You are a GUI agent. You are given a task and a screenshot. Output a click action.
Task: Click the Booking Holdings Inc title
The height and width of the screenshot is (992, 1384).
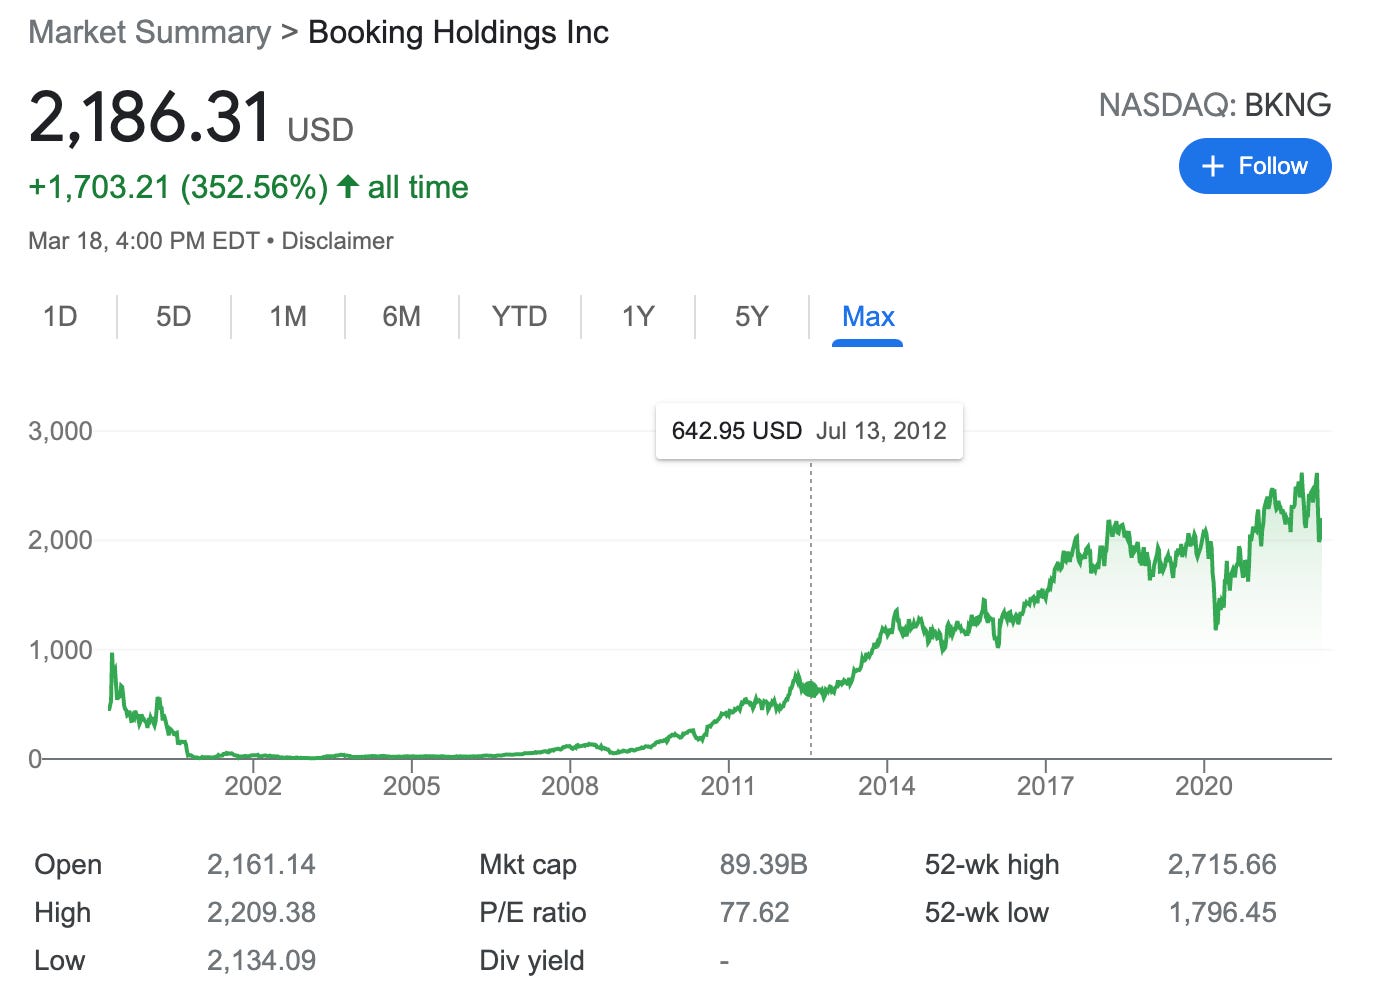point(458,32)
